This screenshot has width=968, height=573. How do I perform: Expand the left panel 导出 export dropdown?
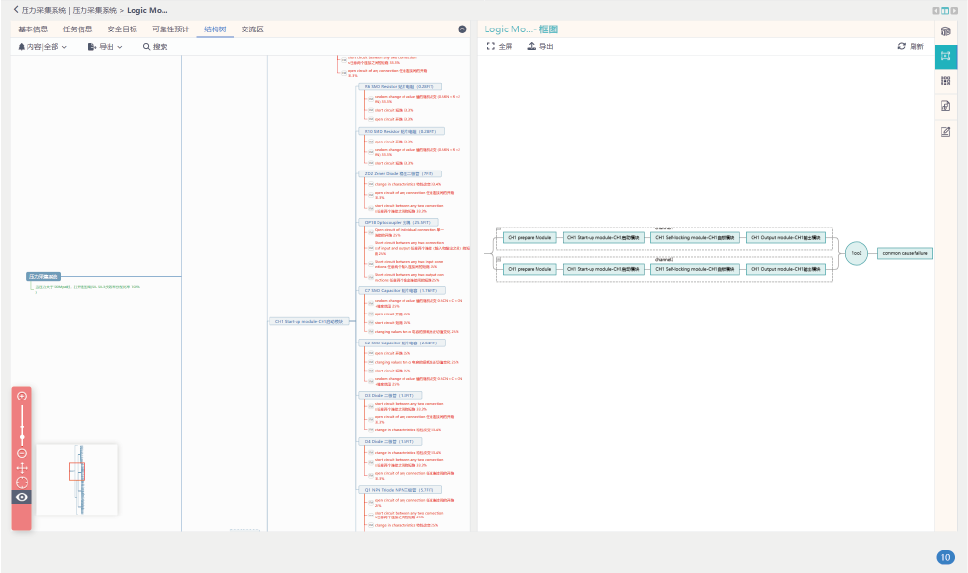(x=105, y=47)
